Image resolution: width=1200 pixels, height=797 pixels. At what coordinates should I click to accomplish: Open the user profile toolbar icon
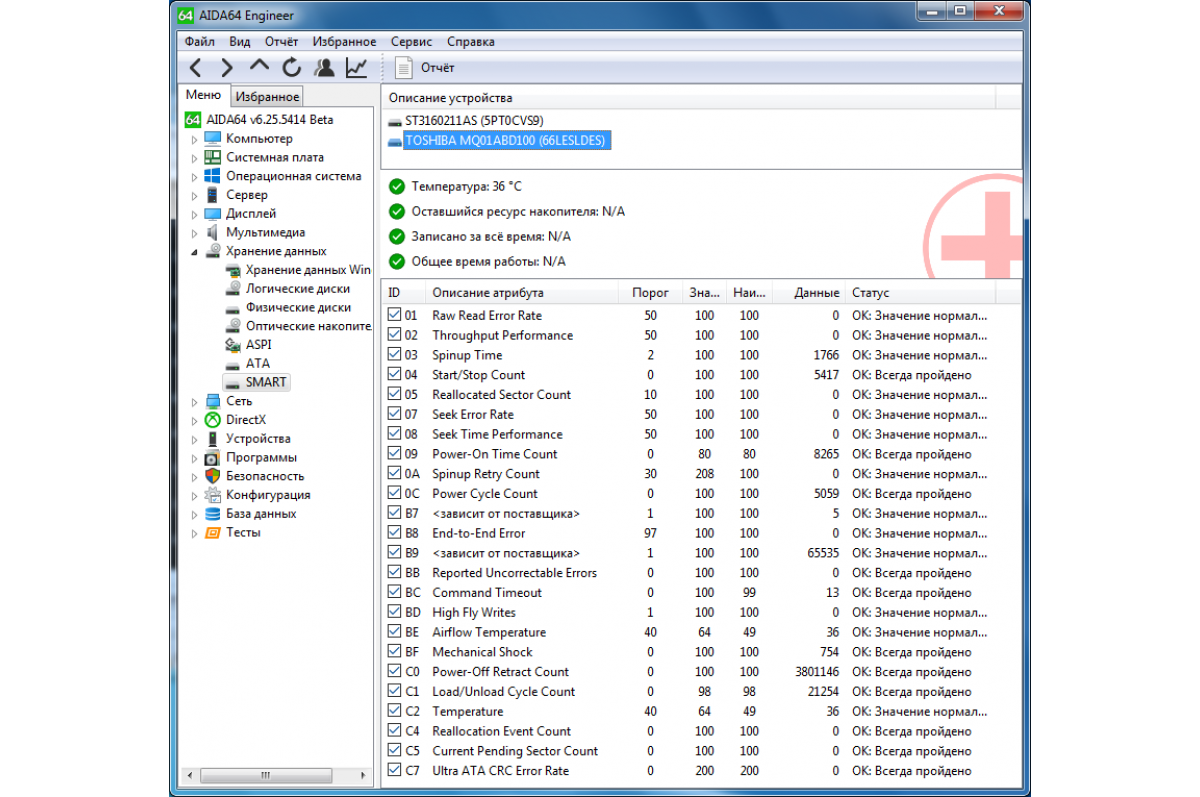pyautogui.click(x=323, y=67)
